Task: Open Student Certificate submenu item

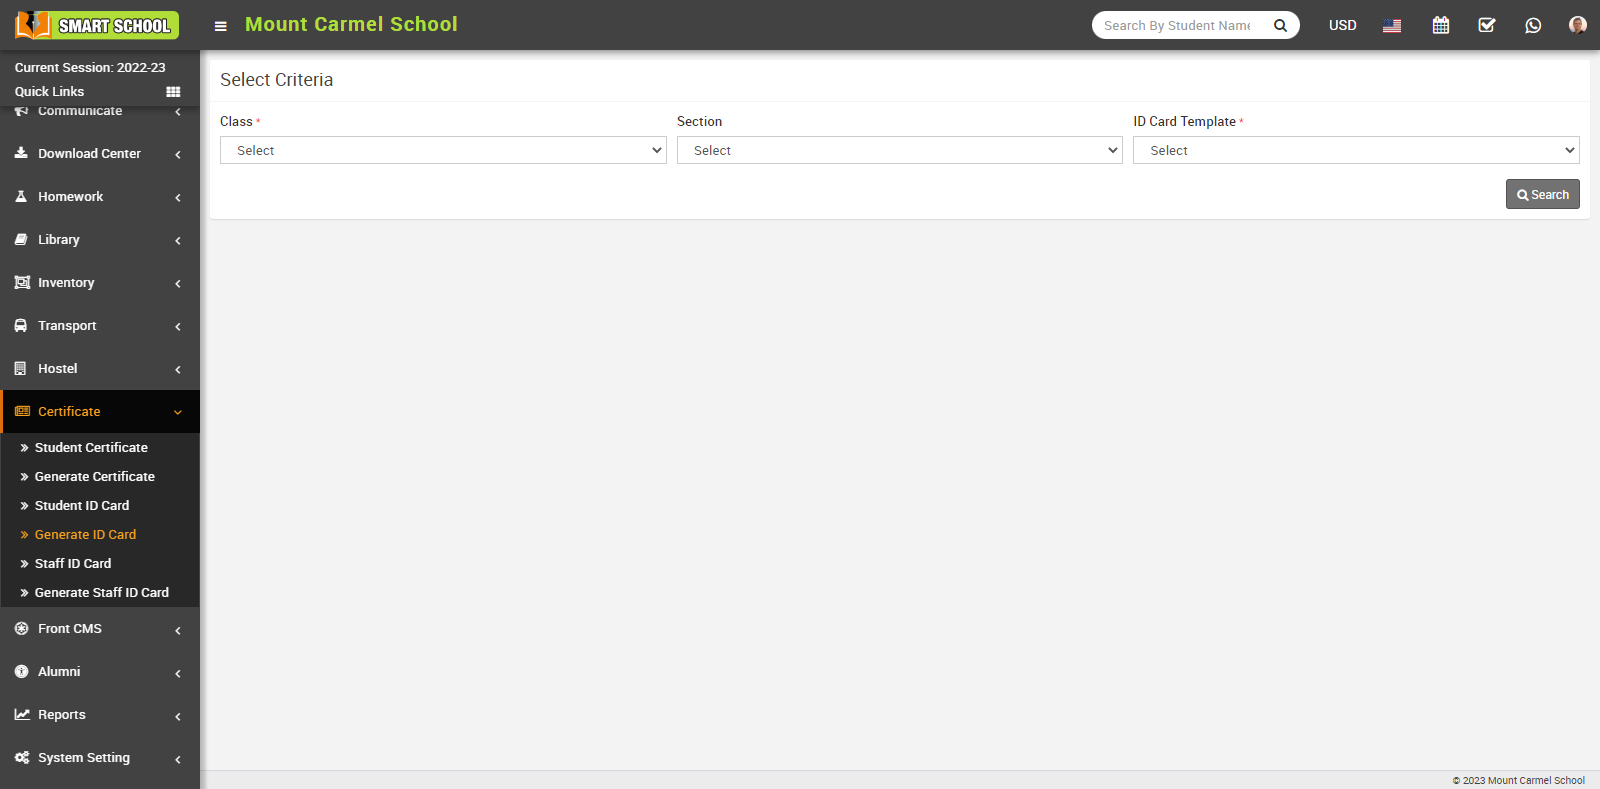Action: (91, 447)
